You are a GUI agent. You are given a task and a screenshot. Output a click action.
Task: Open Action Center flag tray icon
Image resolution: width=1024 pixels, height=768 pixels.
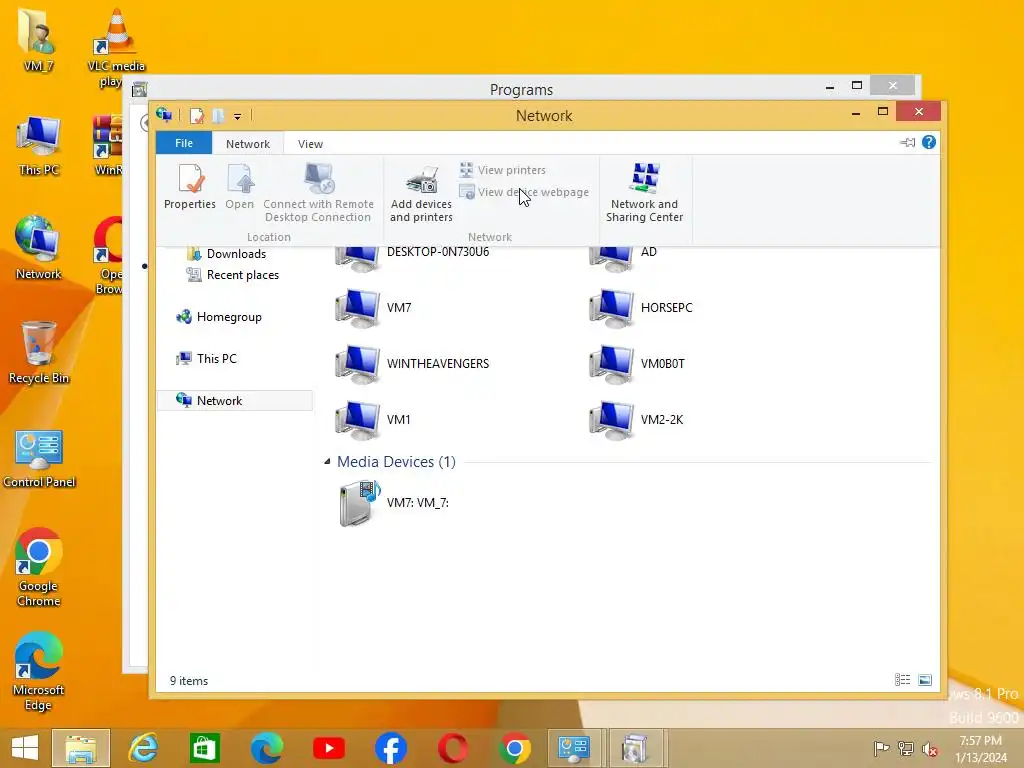click(882, 749)
